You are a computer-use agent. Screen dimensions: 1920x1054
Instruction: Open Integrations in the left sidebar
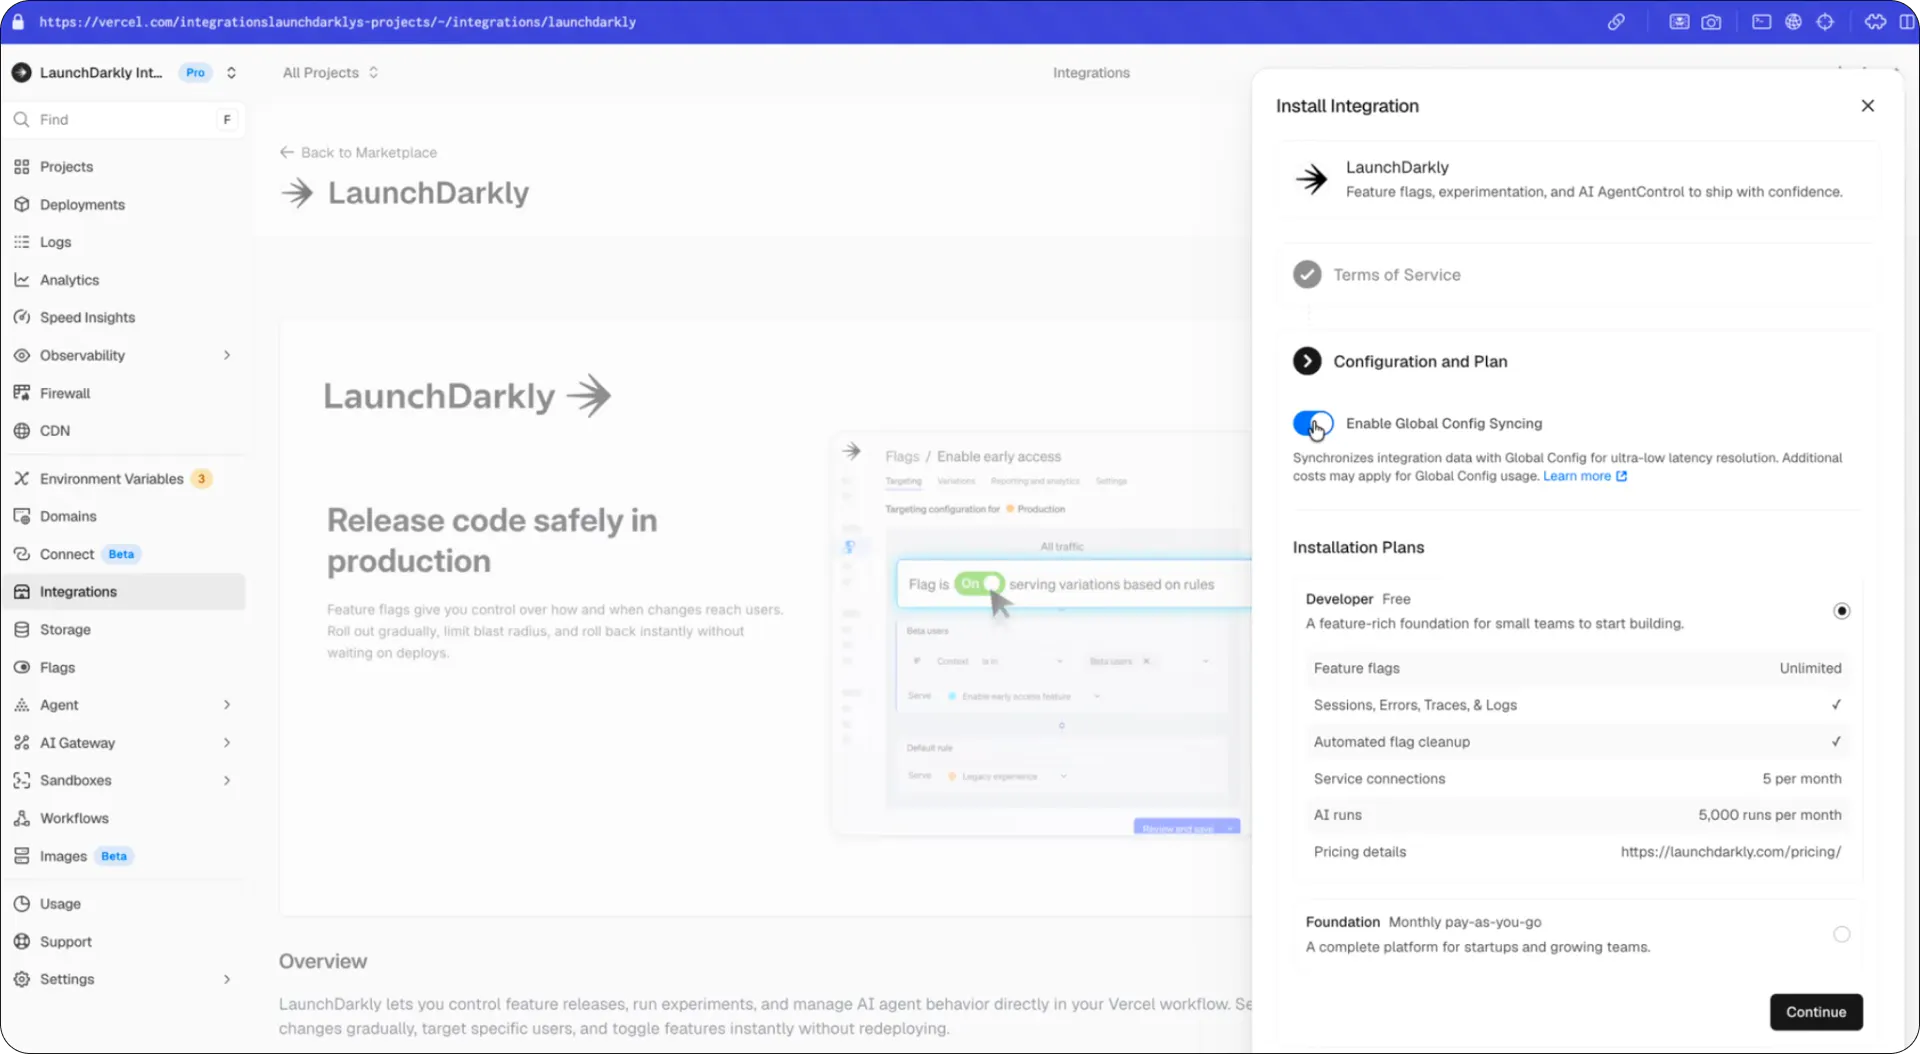click(124, 592)
